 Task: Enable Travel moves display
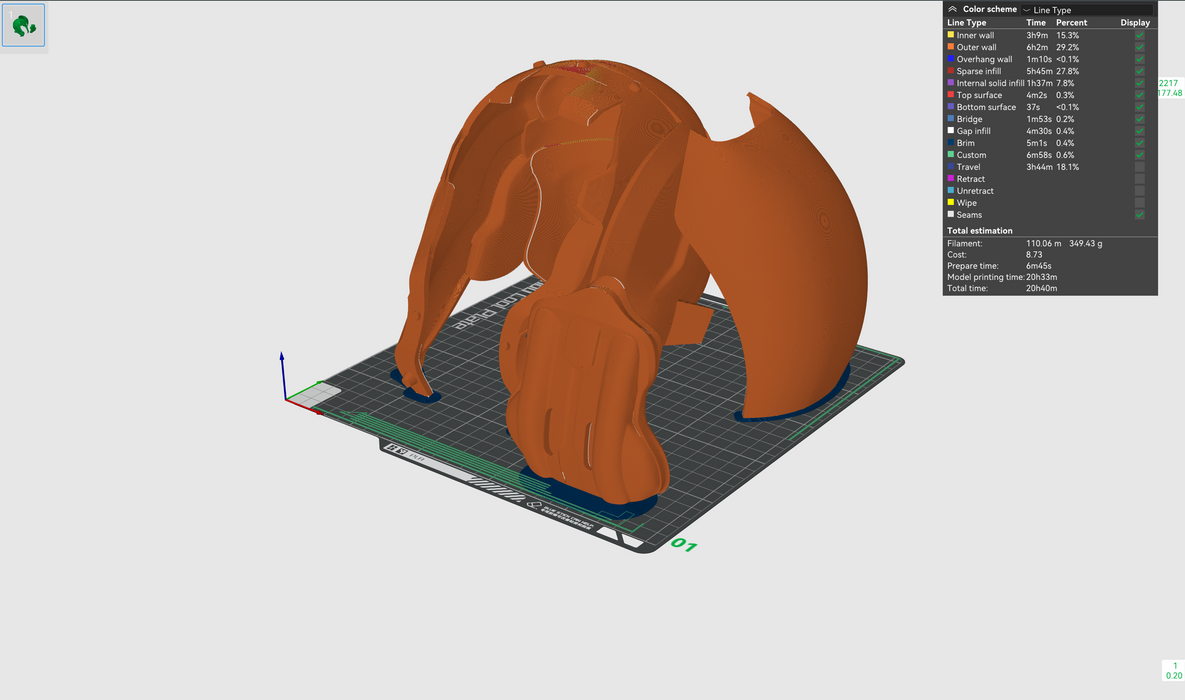(1139, 167)
